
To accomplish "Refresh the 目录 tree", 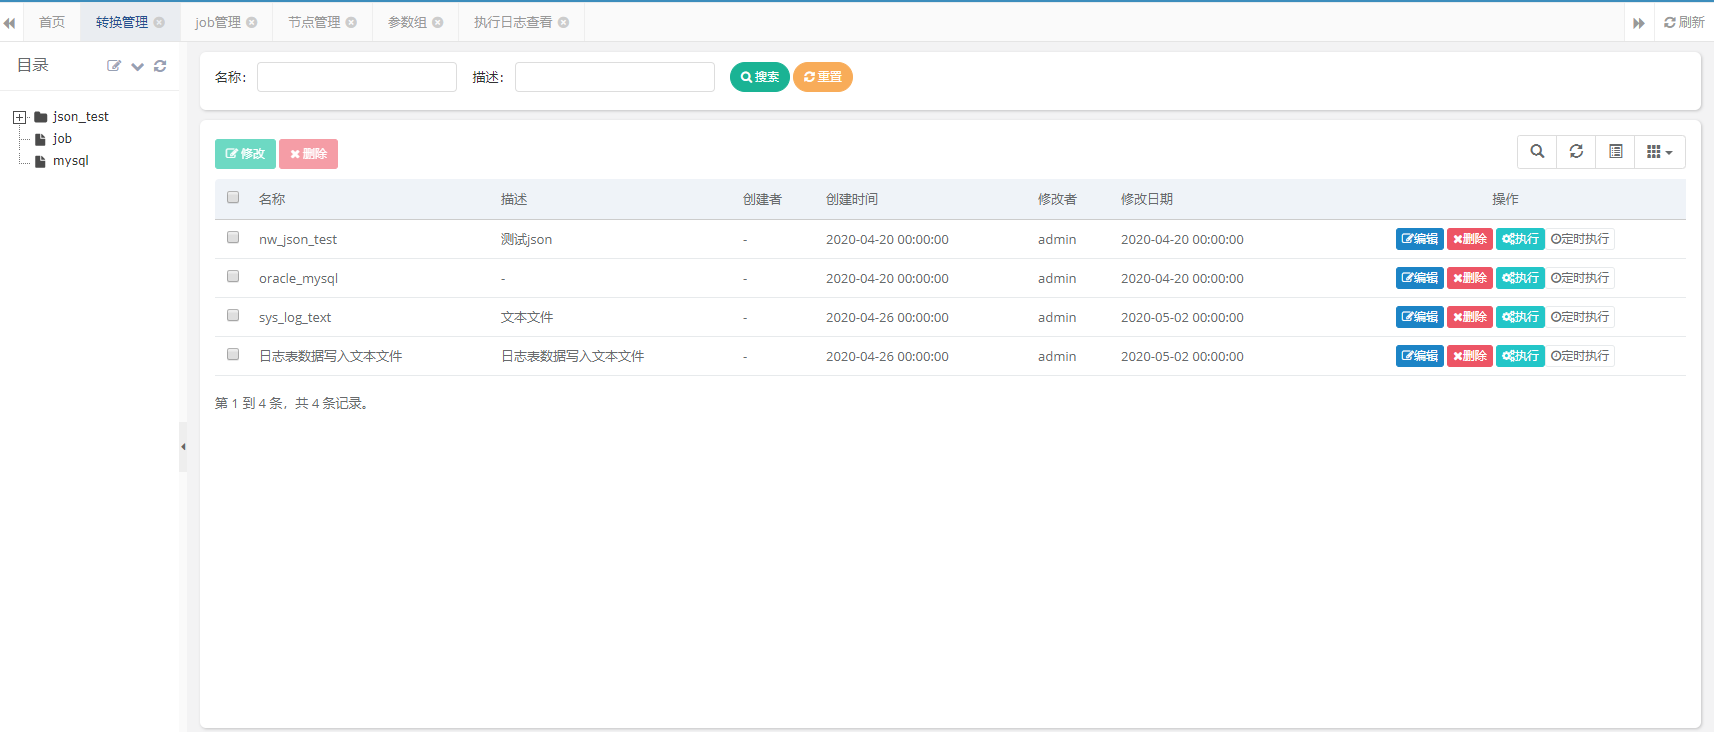I will coord(160,66).
